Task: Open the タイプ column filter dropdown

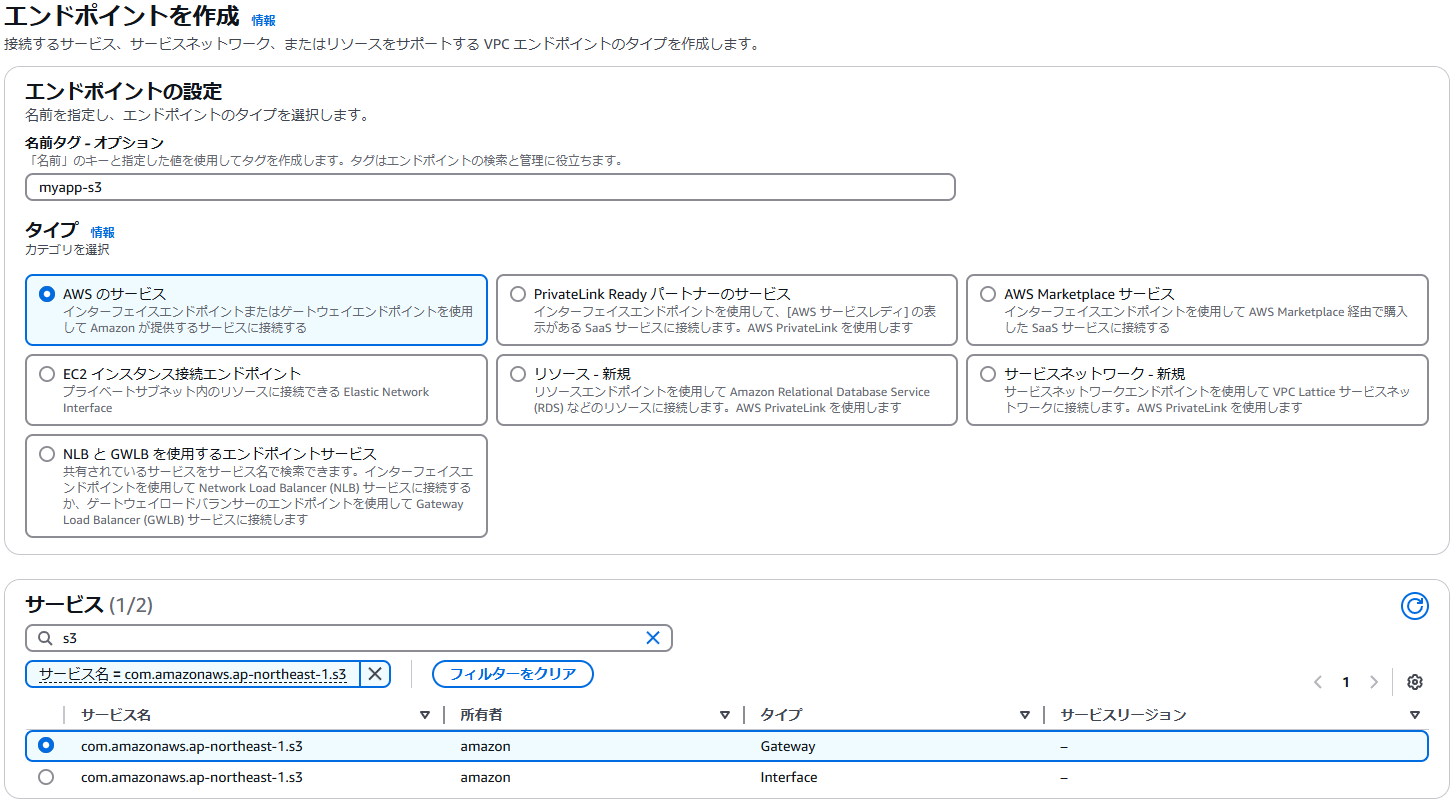Action: (x=1024, y=714)
